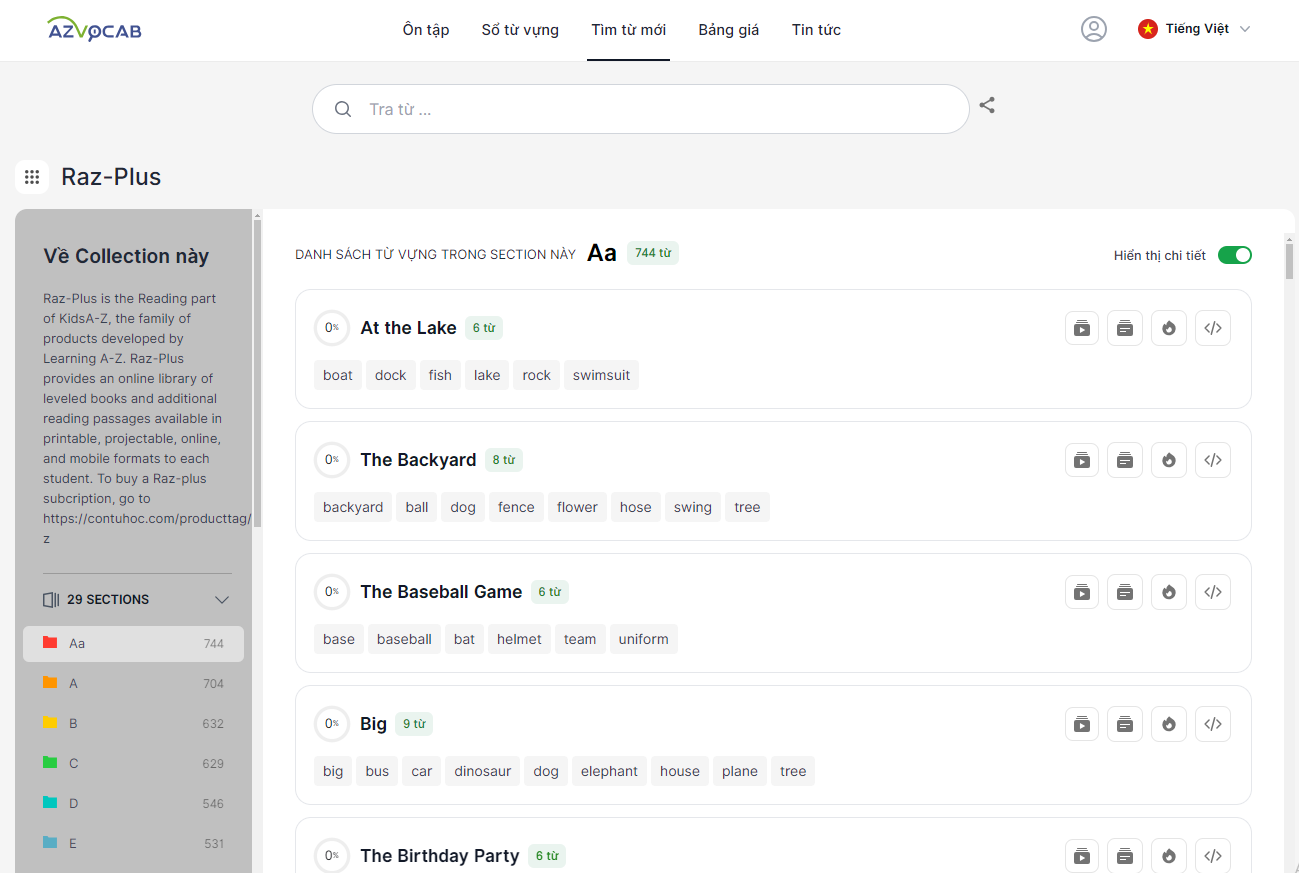Select section E with blue folder
This screenshot has height=873, width=1299.
(133, 844)
